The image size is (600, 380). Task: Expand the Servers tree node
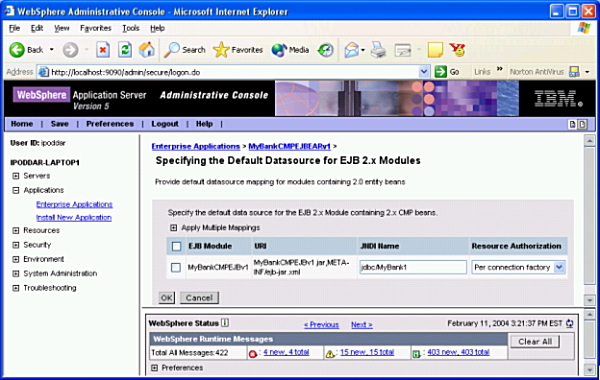click(x=16, y=176)
